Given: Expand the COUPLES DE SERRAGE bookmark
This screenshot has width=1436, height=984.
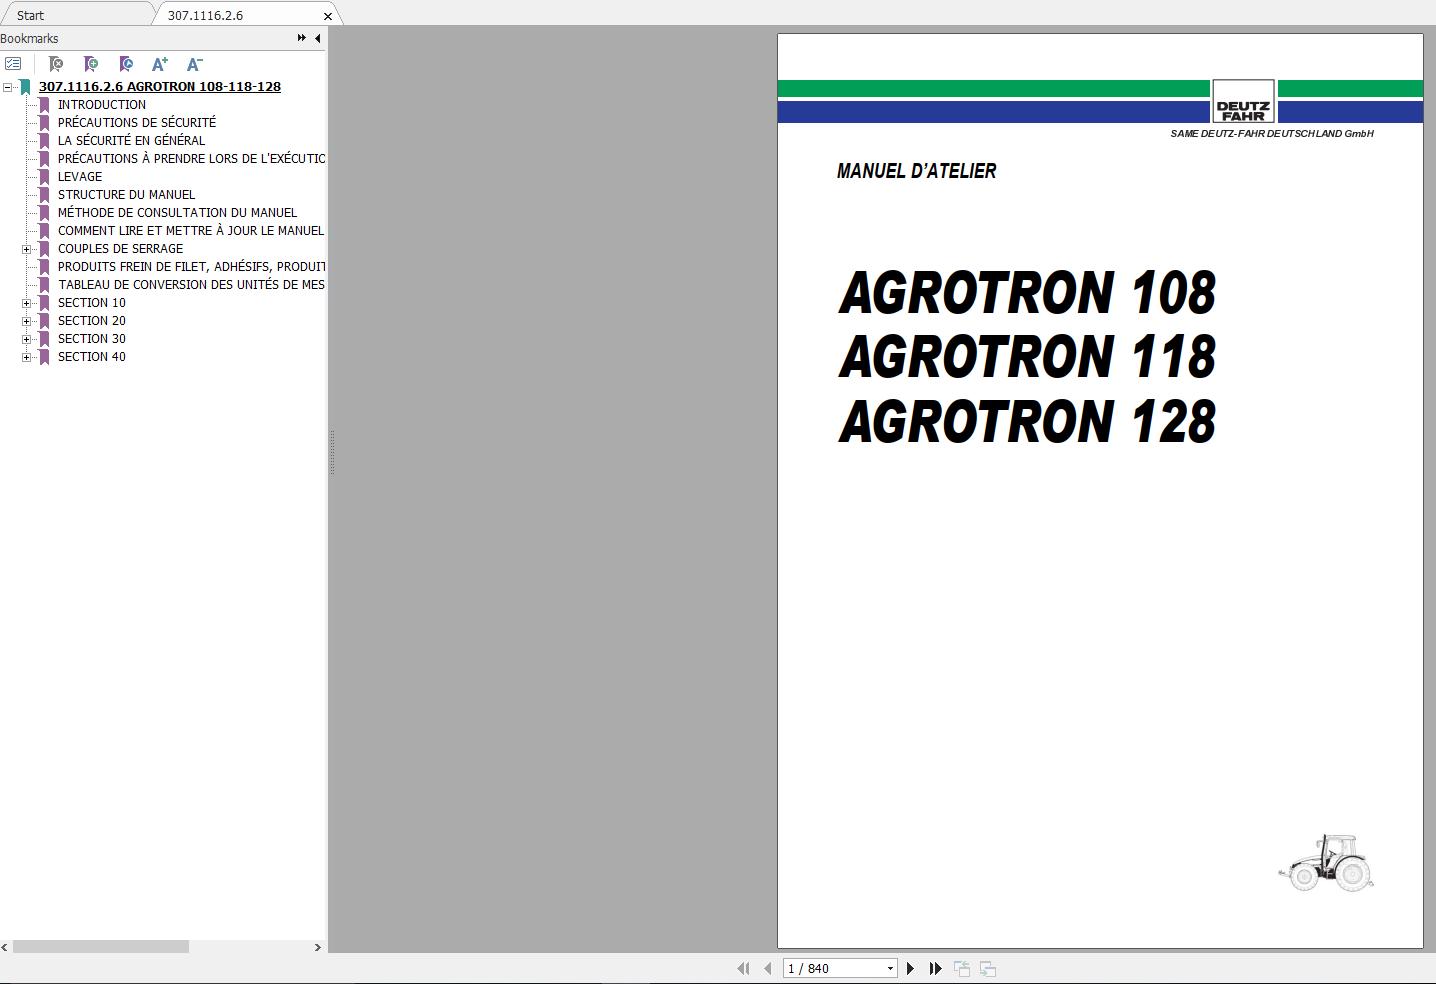Looking at the screenshot, I should [x=26, y=248].
